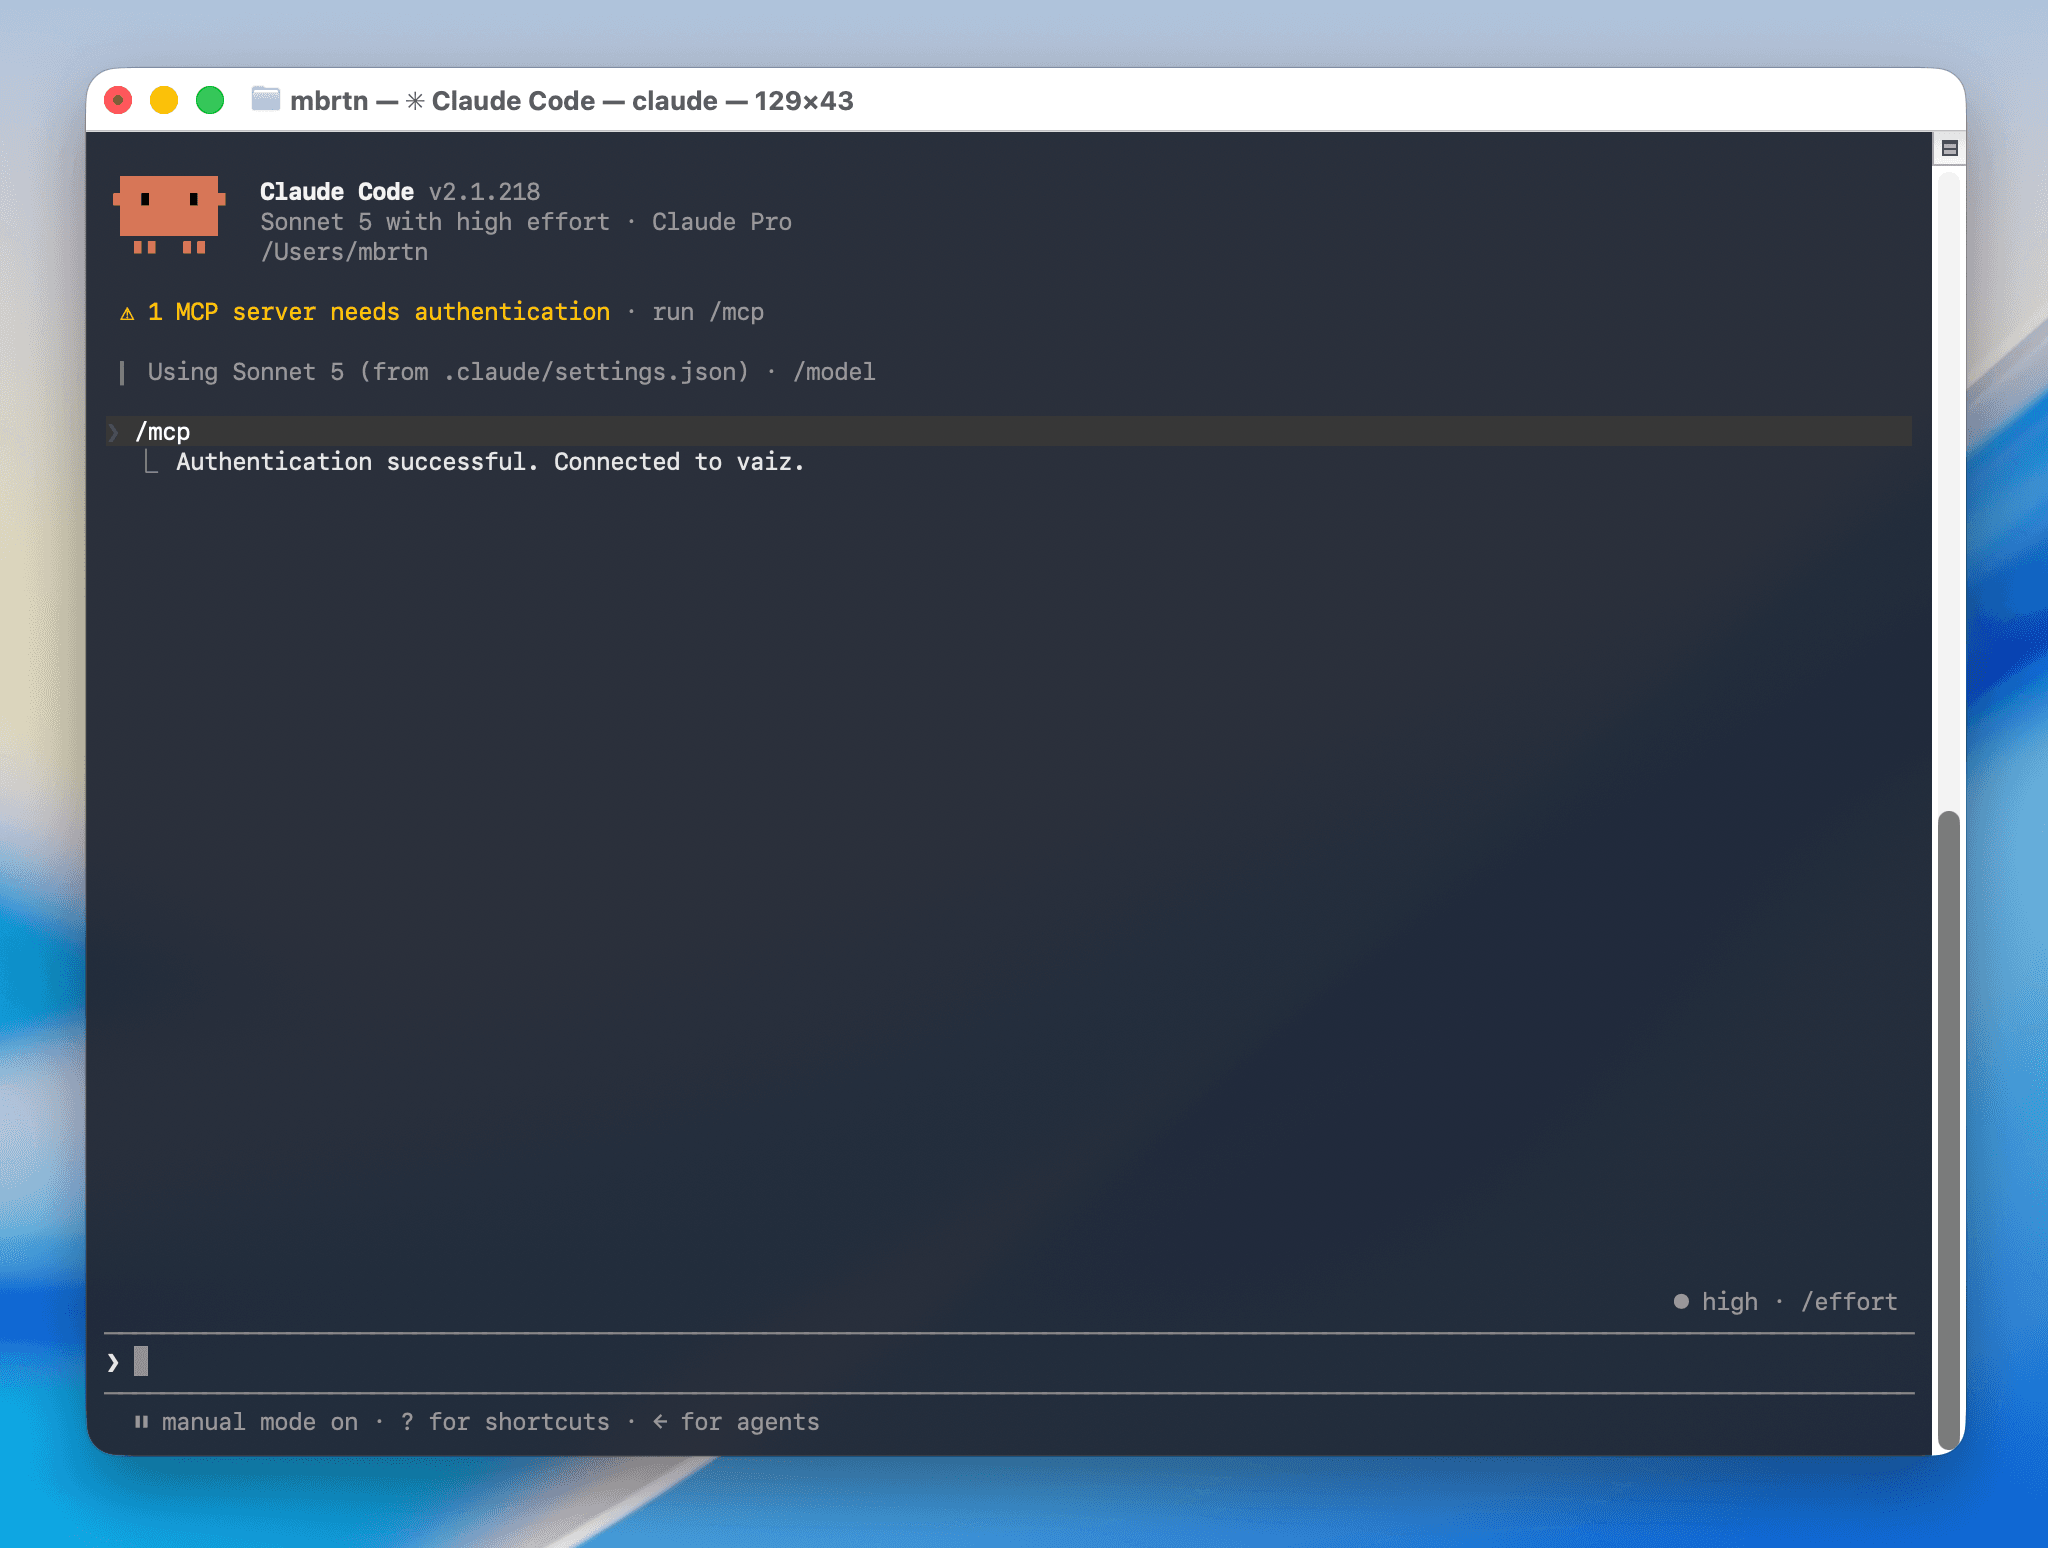Click the version 'v2.1.218' text
The height and width of the screenshot is (1548, 2048).
(484, 192)
